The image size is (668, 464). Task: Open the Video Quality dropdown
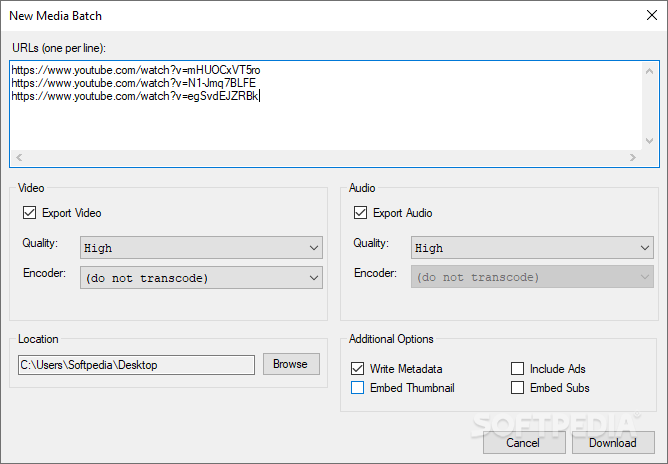201,248
